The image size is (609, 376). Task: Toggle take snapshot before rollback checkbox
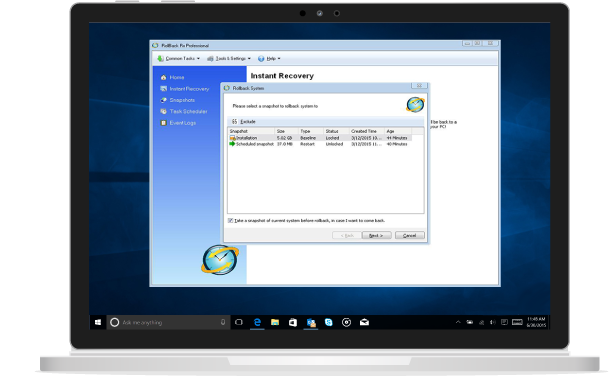tap(230, 220)
